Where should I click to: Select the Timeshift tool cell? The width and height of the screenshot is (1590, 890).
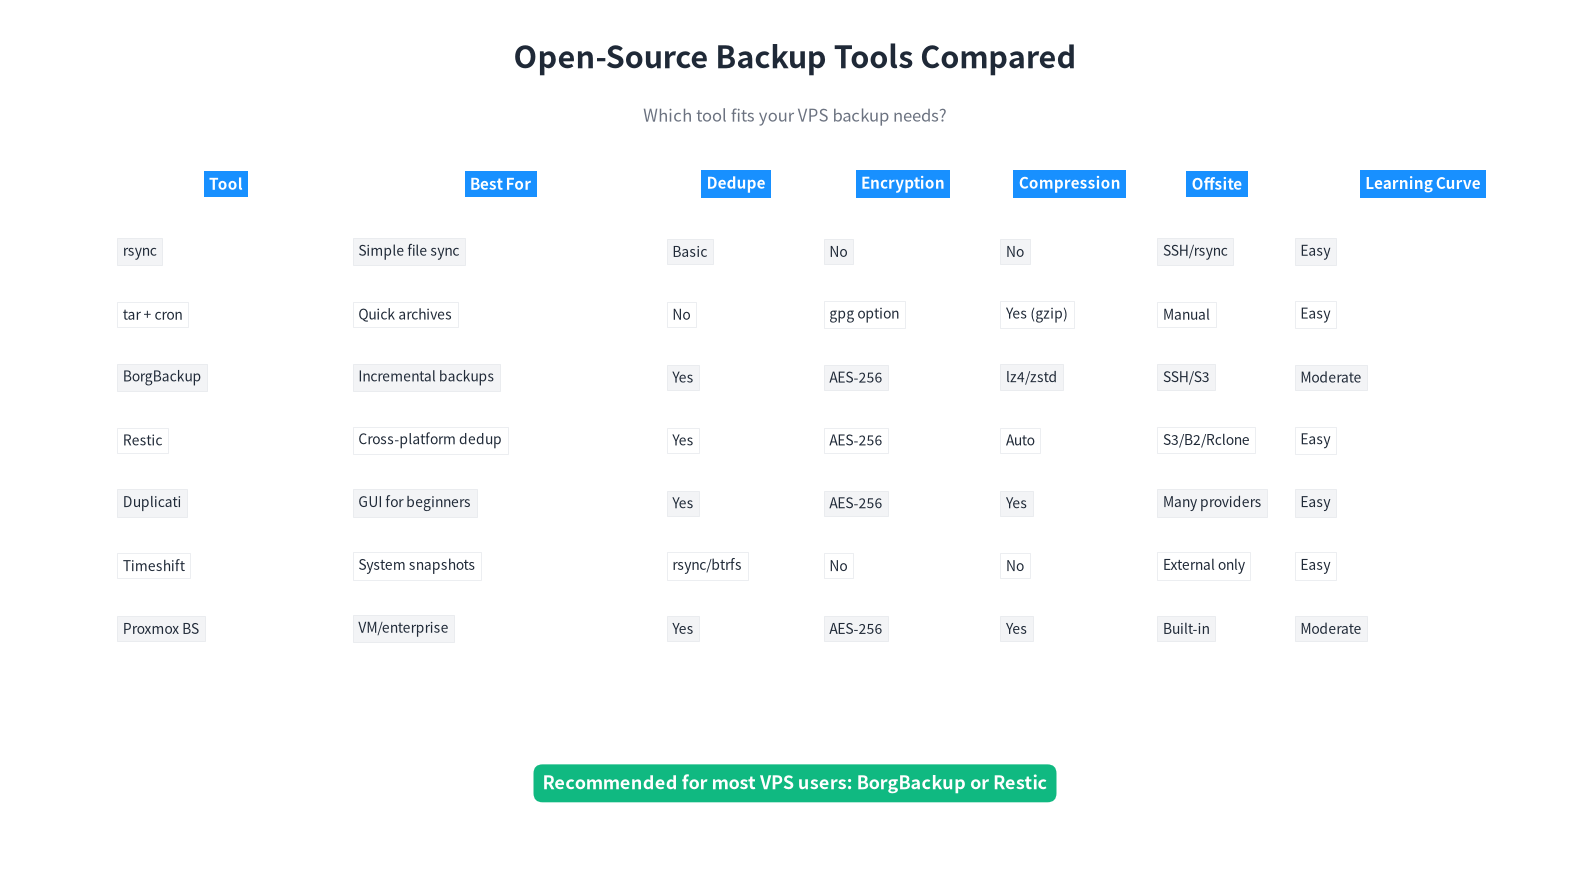point(154,566)
